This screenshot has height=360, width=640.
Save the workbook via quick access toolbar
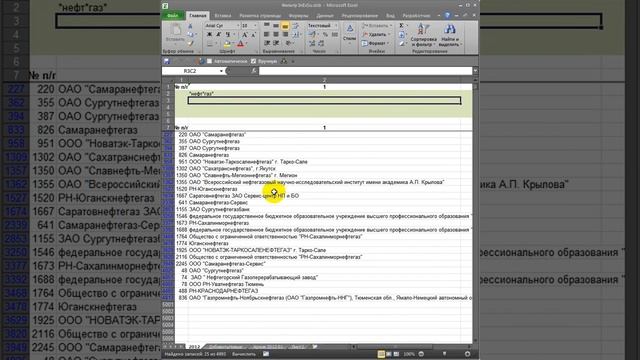(167, 61)
